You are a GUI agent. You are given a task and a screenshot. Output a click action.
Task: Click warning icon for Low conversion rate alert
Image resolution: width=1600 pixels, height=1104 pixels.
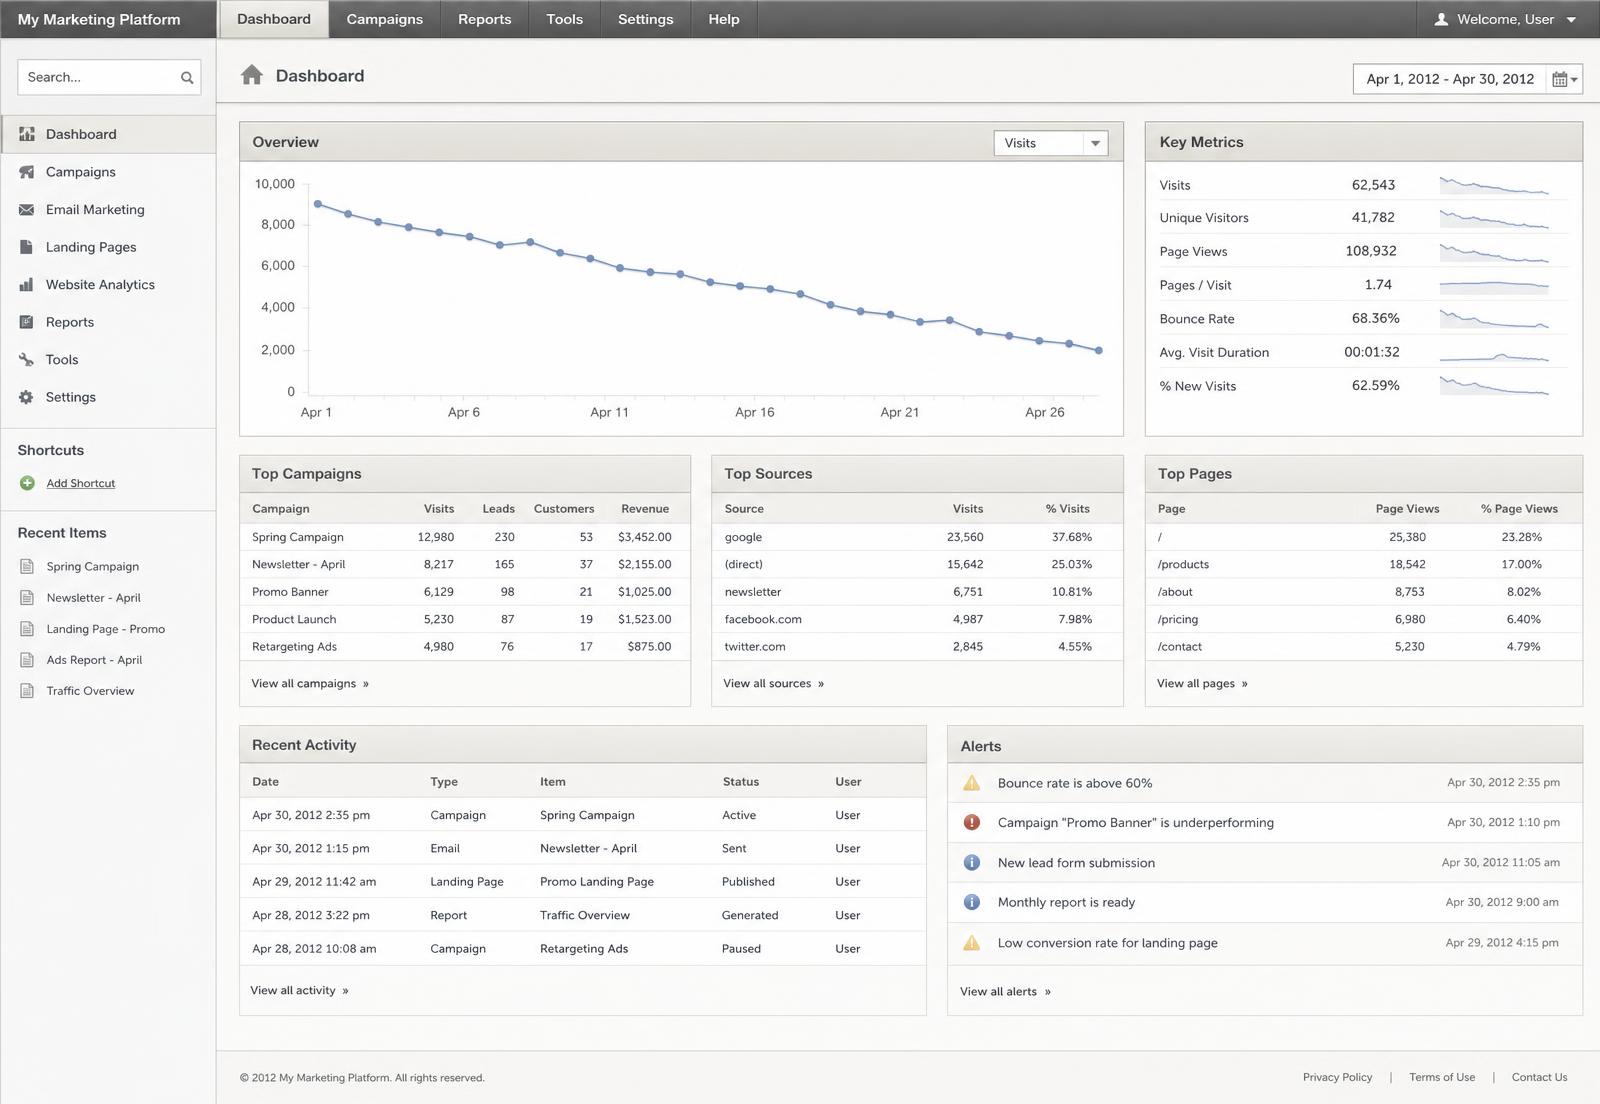(x=971, y=943)
